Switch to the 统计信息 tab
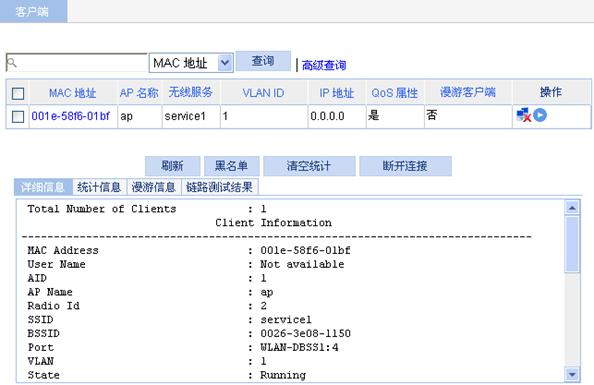 tap(99, 187)
